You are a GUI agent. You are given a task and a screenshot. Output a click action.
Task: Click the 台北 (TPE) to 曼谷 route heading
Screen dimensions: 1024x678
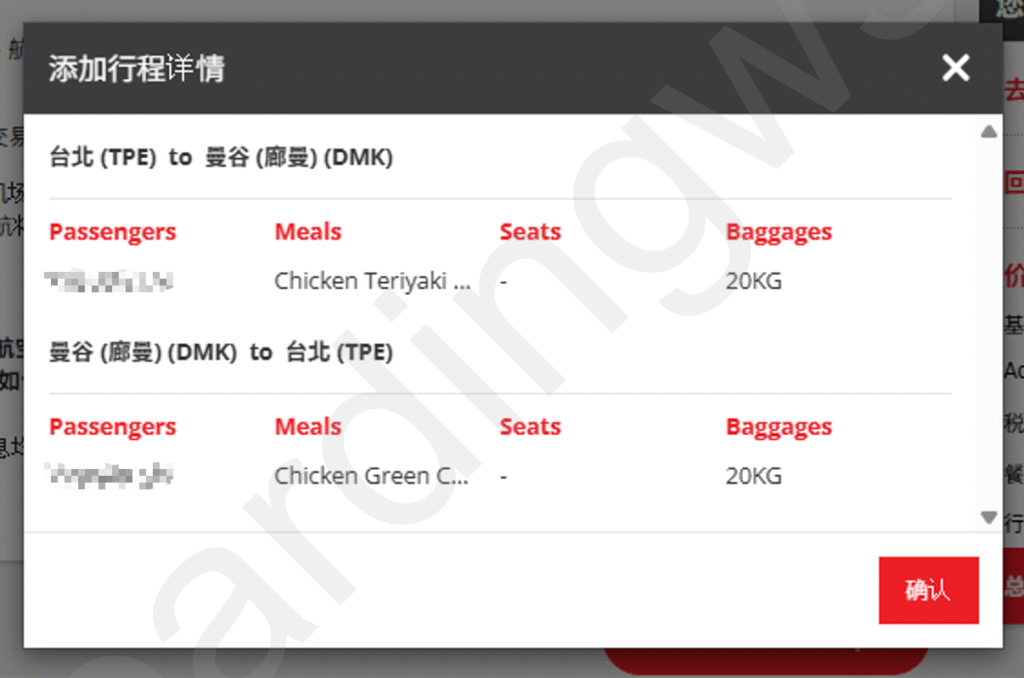point(221,157)
